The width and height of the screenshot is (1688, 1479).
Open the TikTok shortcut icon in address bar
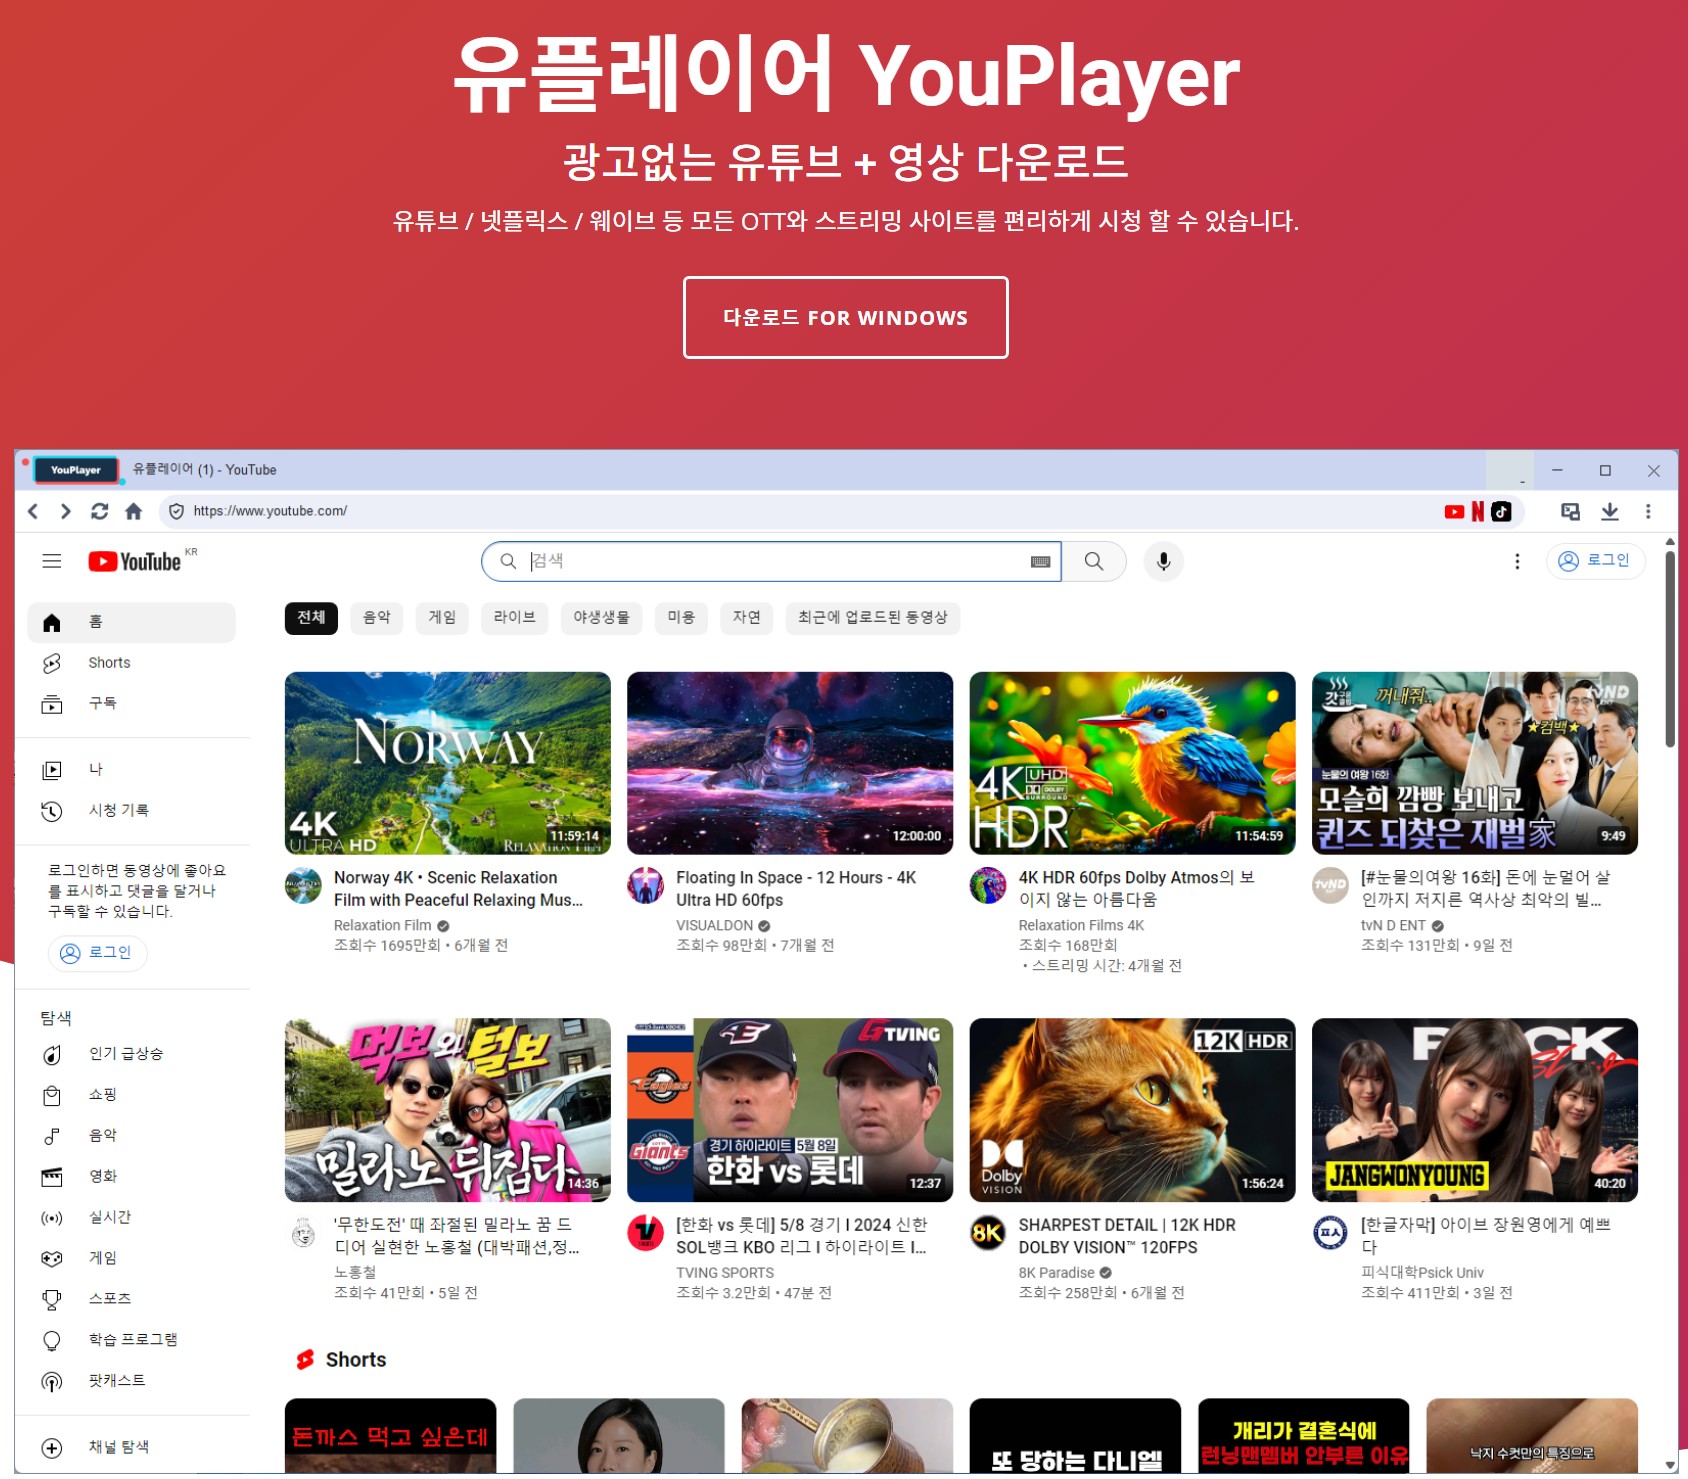1501,511
